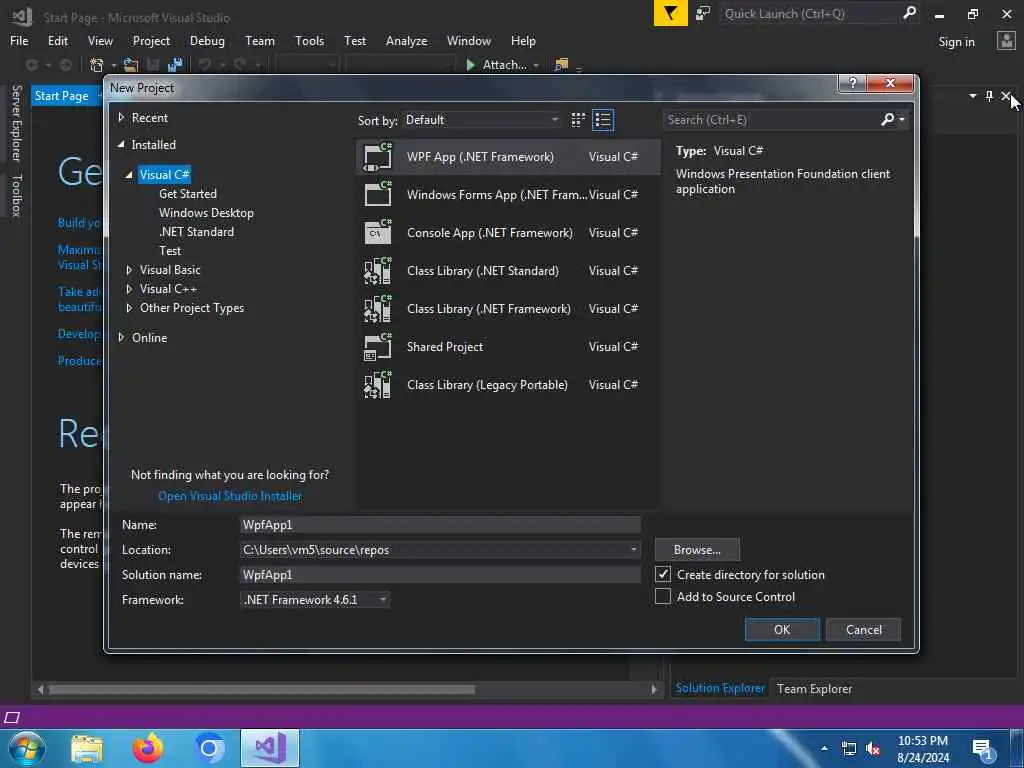Uncheck Create directory for solution
The width and height of the screenshot is (1024, 768).
click(x=663, y=574)
